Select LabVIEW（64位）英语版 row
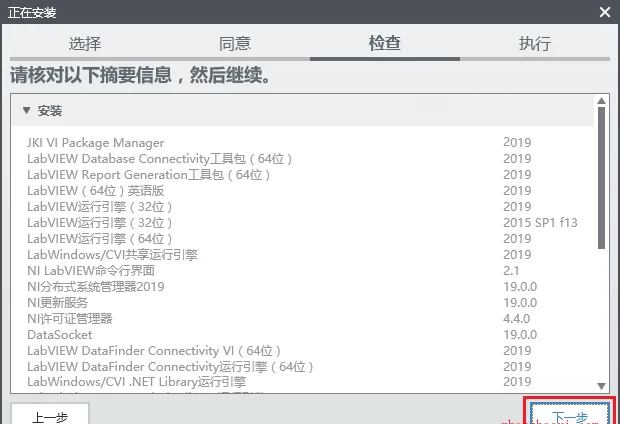 click(302, 191)
